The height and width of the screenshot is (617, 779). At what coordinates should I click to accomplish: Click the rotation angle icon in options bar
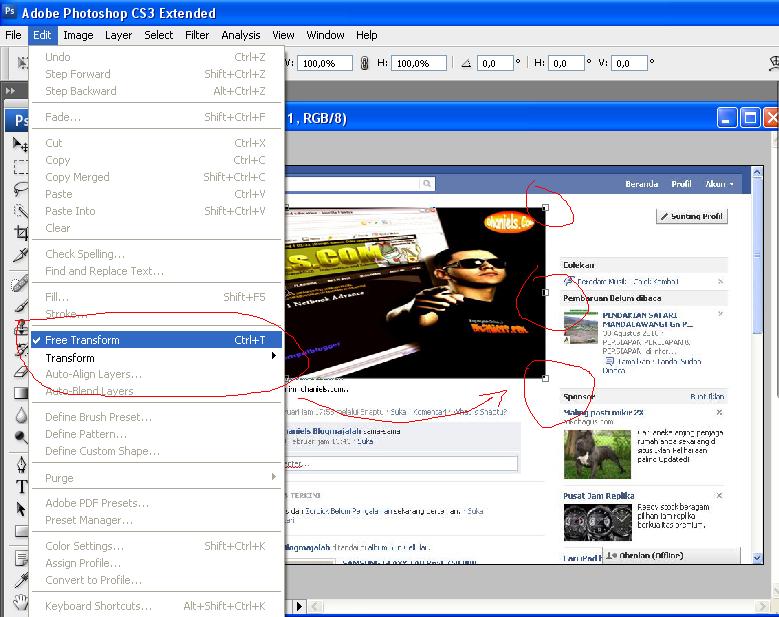466,63
